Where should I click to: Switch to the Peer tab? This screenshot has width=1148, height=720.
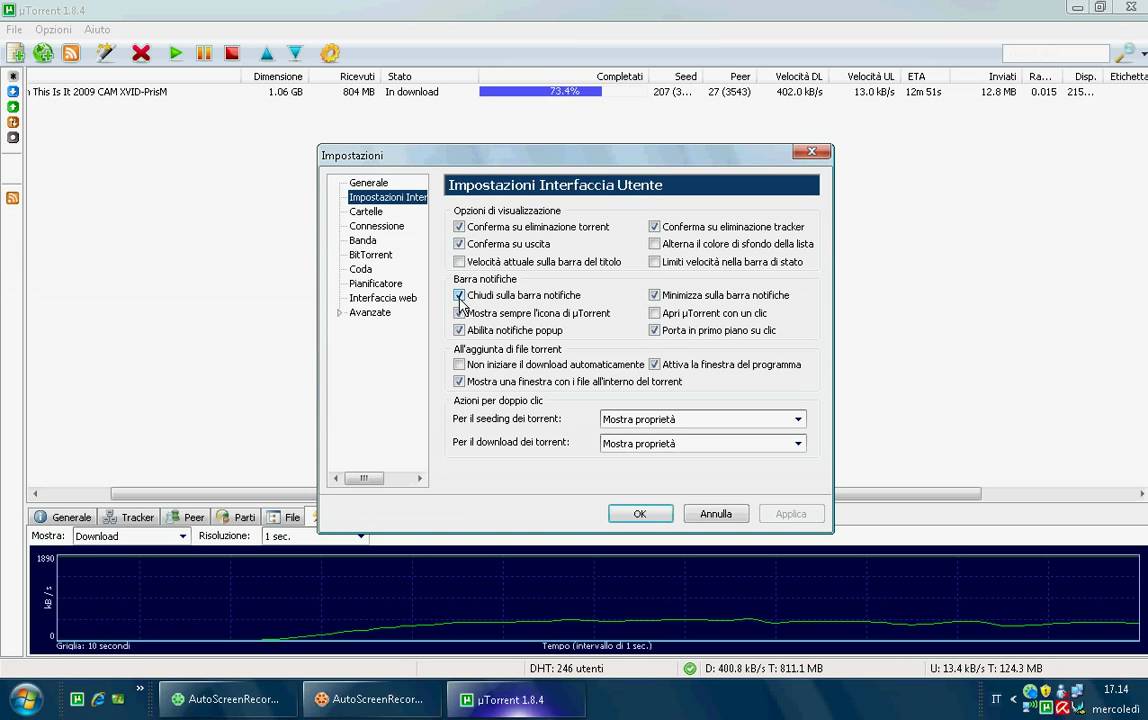click(185, 517)
